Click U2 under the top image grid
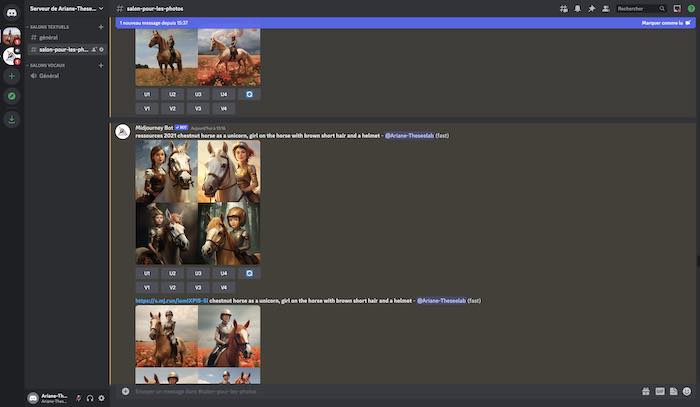This screenshot has height=407, width=700. tap(172, 94)
